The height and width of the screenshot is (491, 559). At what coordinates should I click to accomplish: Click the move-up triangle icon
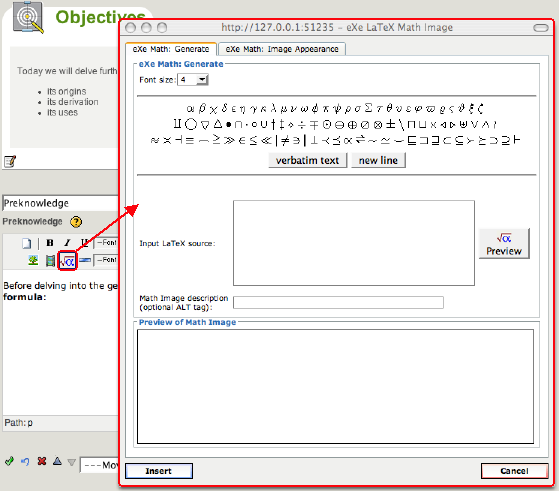tap(57, 461)
